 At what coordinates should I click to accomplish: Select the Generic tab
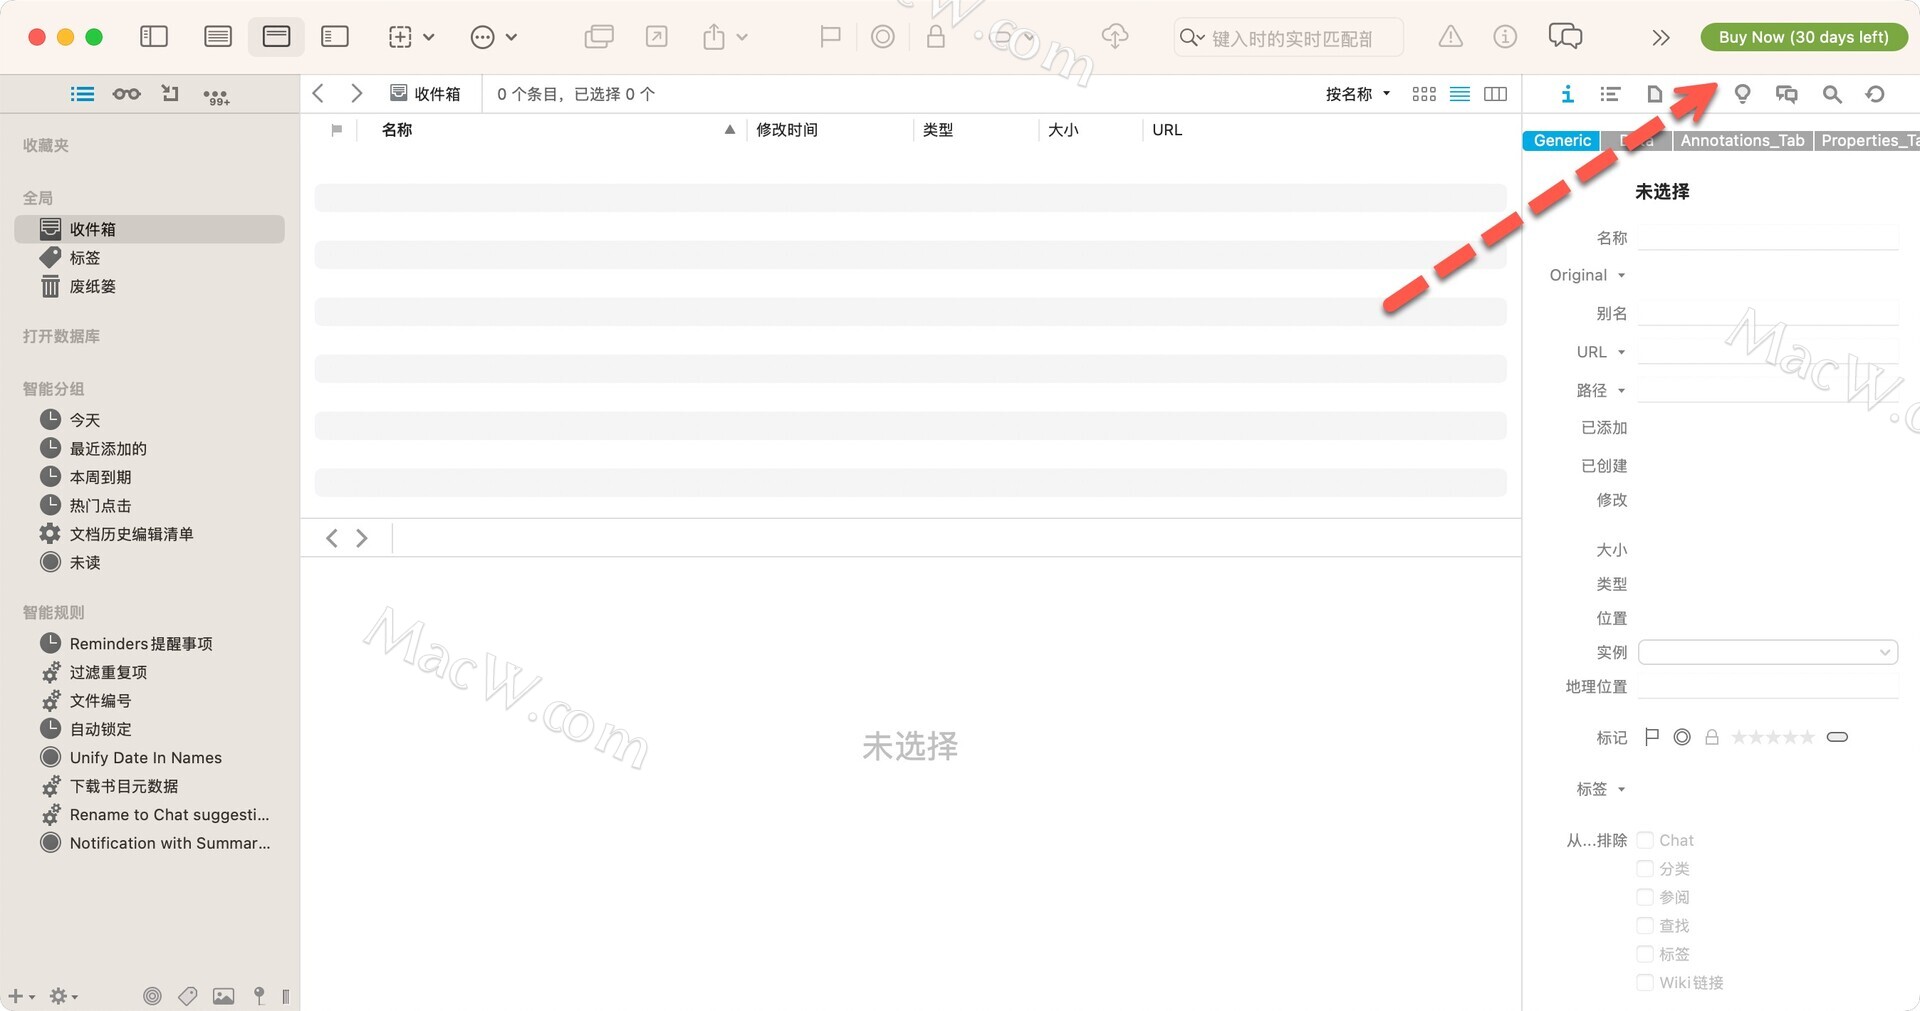click(1561, 141)
